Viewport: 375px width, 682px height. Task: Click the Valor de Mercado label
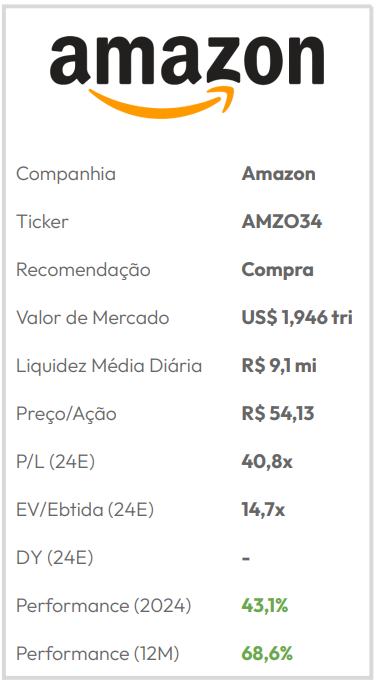point(92,318)
